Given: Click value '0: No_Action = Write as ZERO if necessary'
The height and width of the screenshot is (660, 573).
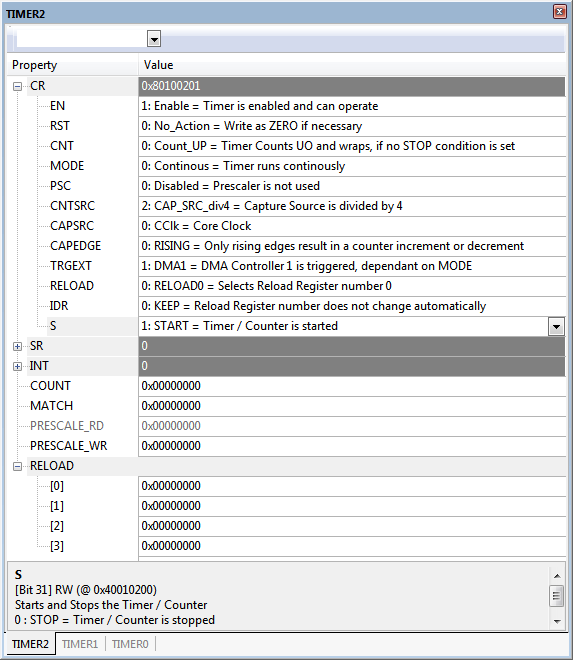Looking at the screenshot, I should [x=352, y=126].
